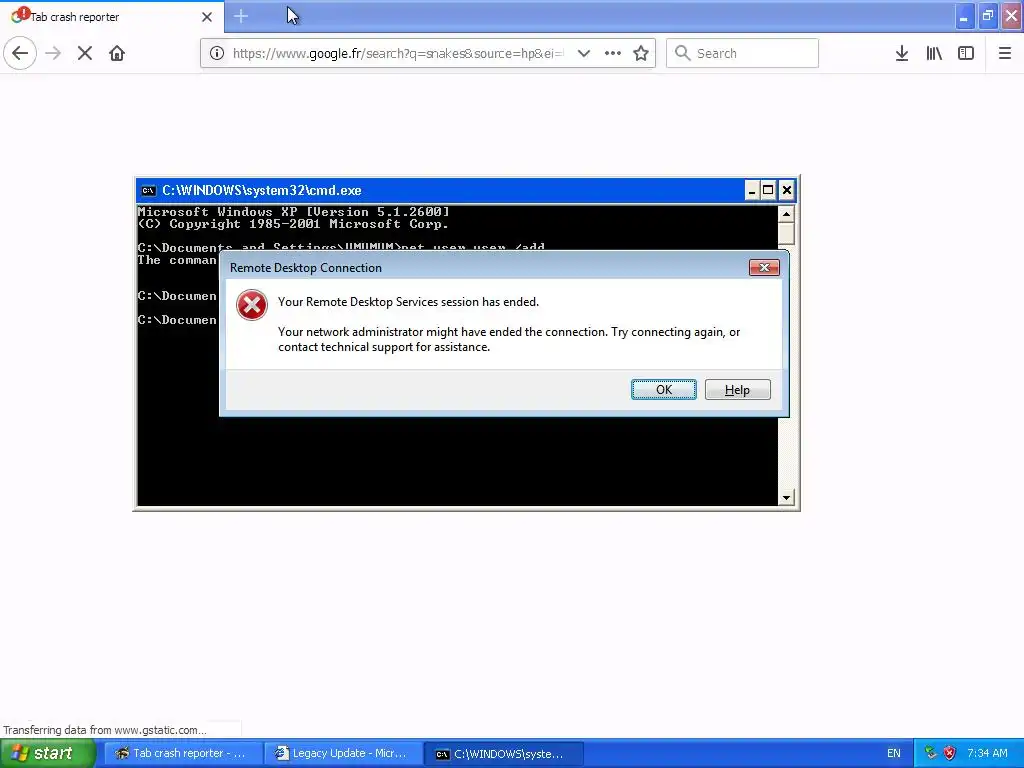Click the 'Transferring data from www.gstatic.com' status
This screenshot has height=768, width=1024.
coord(104,730)
